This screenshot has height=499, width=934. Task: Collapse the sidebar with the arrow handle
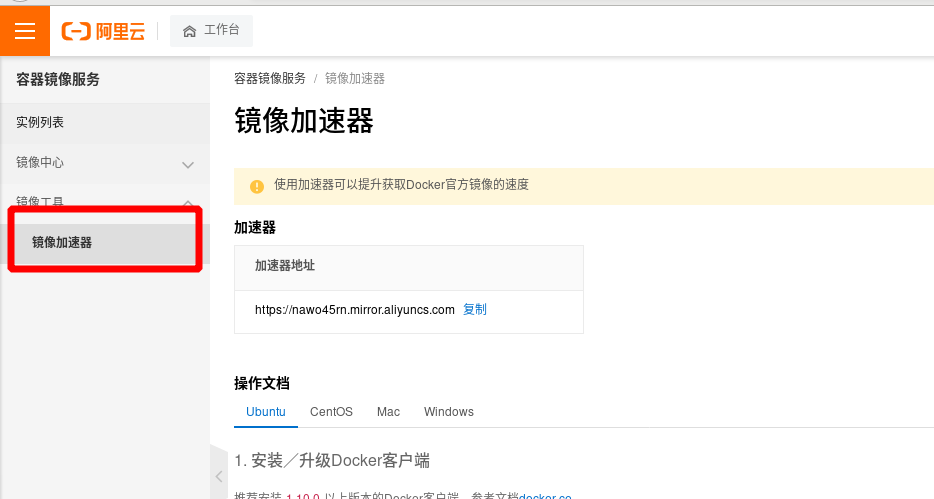pos(219,476)
